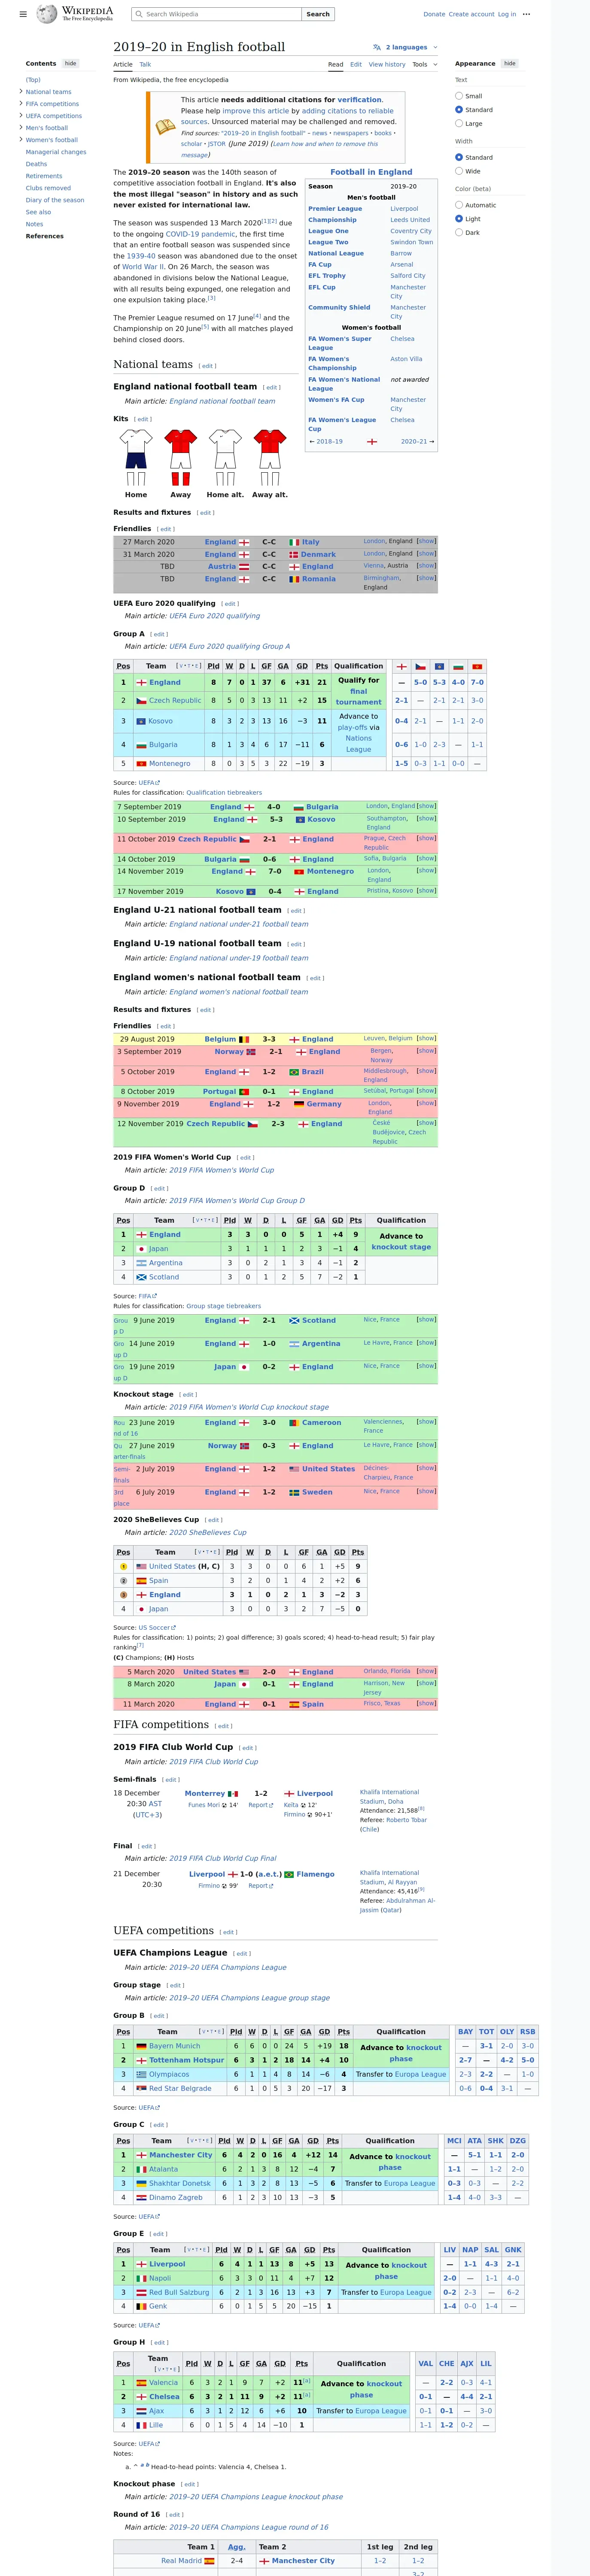The image size is (590, 2576).
Task: Click the Flamengo Brazil flag in Club World Cup final
Action: pos(289,1874)
